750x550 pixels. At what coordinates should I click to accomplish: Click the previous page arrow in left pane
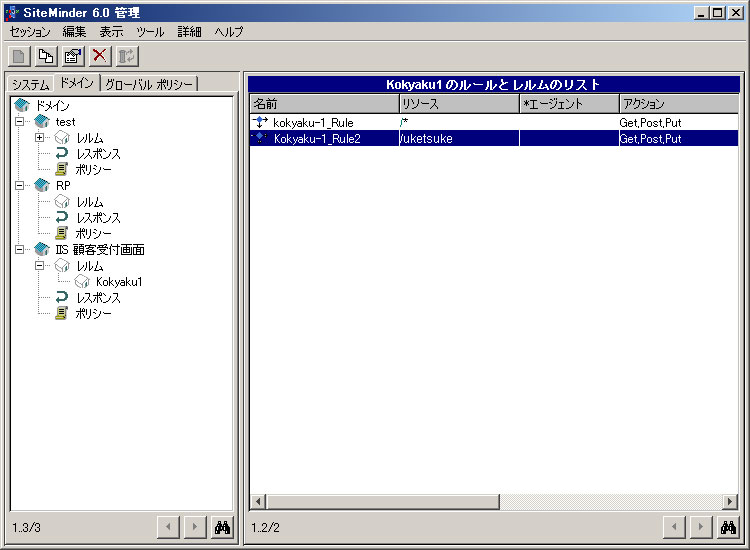(x=168, y=528)
